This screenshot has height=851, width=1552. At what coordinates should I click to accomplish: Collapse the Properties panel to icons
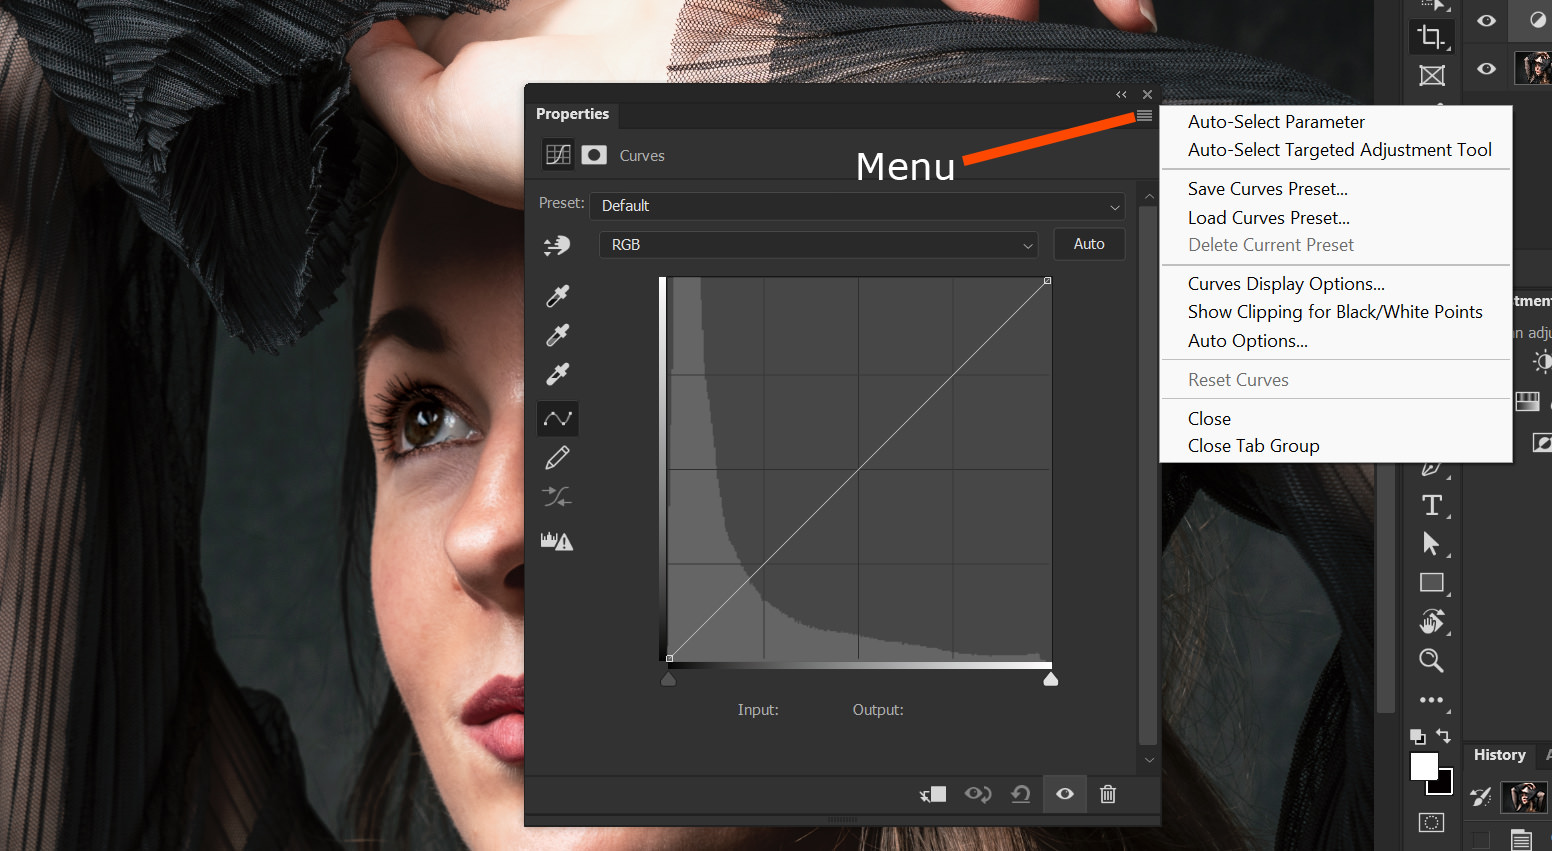click(x=1120, y=94)
